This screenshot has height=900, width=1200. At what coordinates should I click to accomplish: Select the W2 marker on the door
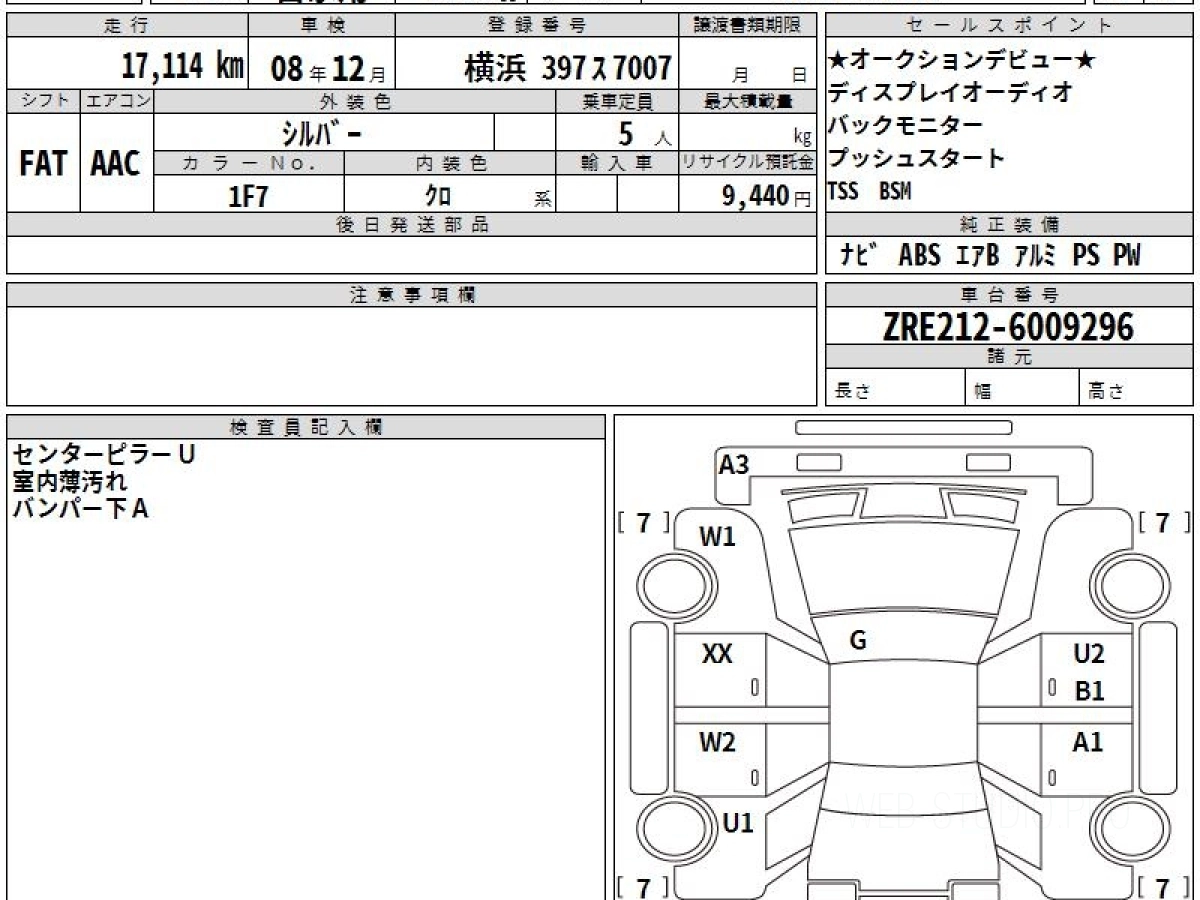(x=717, y=743)
